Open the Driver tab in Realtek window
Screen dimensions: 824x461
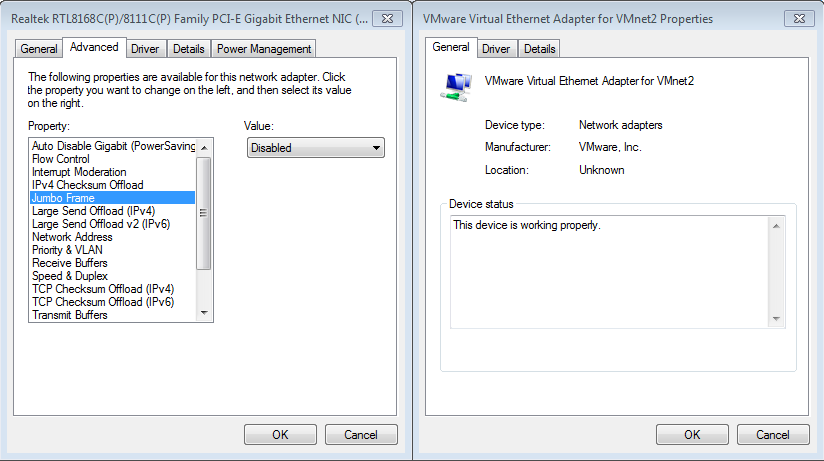click(x=145, y=49)
